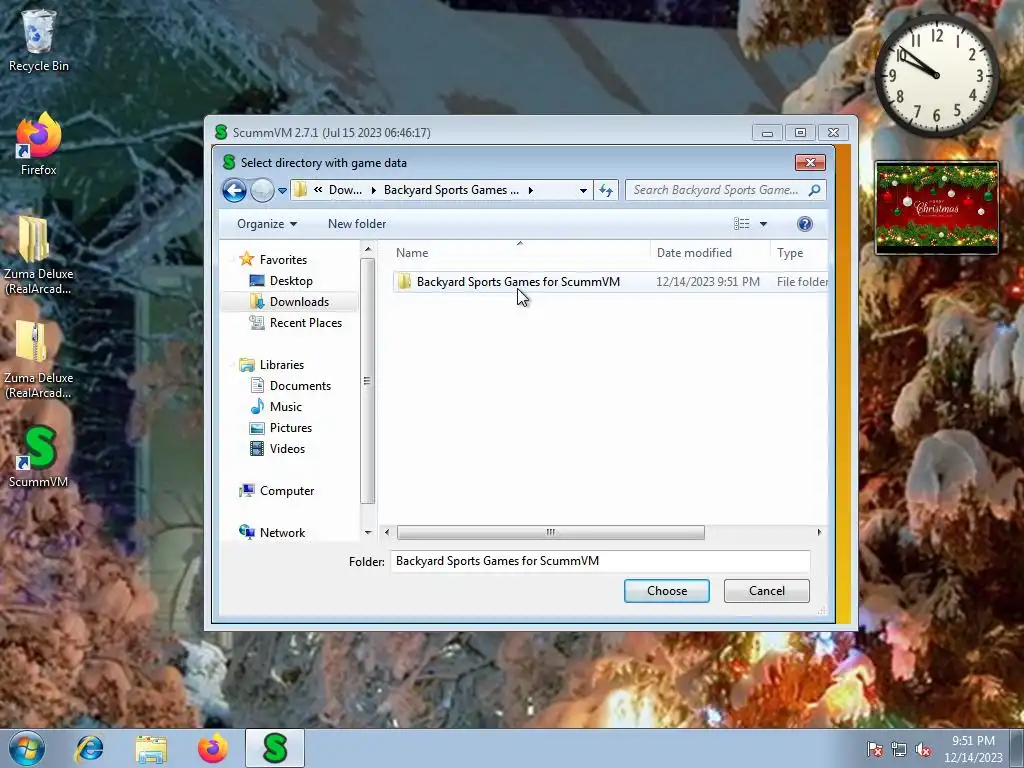Select Videos library in navigation pane
The width and height of the screenshot is (1024, 768).
coord(287,449)
